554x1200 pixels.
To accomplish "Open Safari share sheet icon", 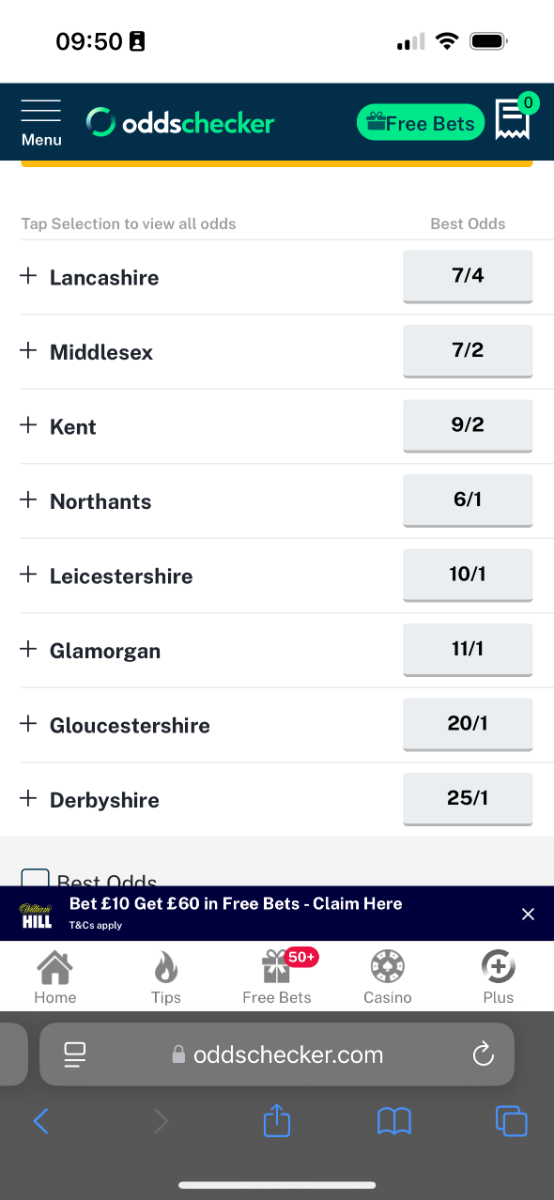I will click(277, 1120).
